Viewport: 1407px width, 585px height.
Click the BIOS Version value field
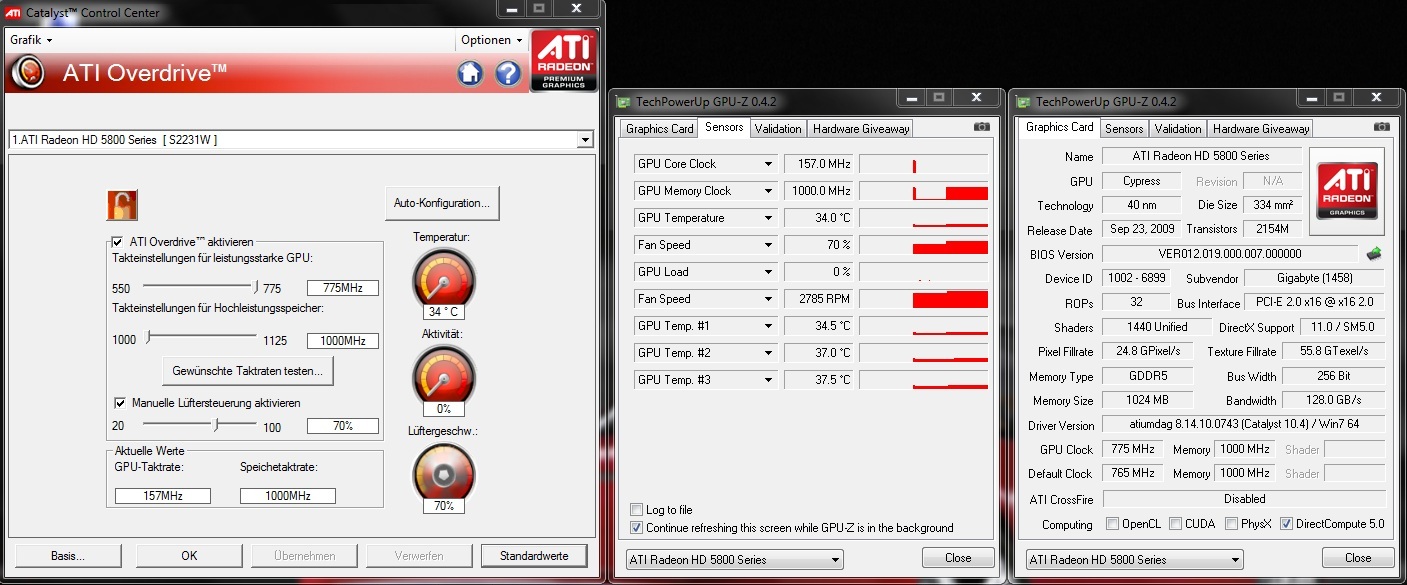coord(1230,254)
